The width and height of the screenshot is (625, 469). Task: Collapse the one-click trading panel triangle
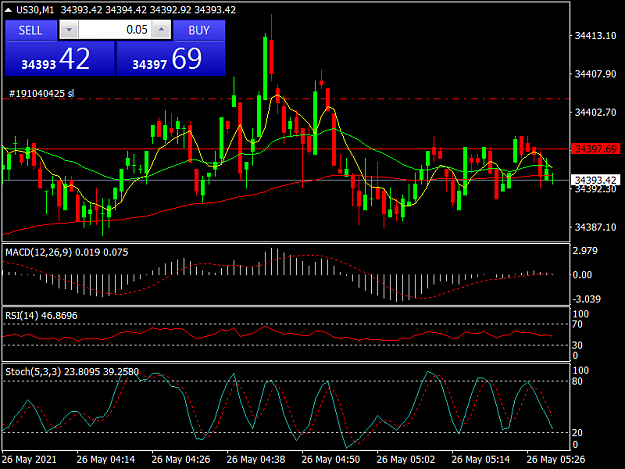tap(8, 10)
